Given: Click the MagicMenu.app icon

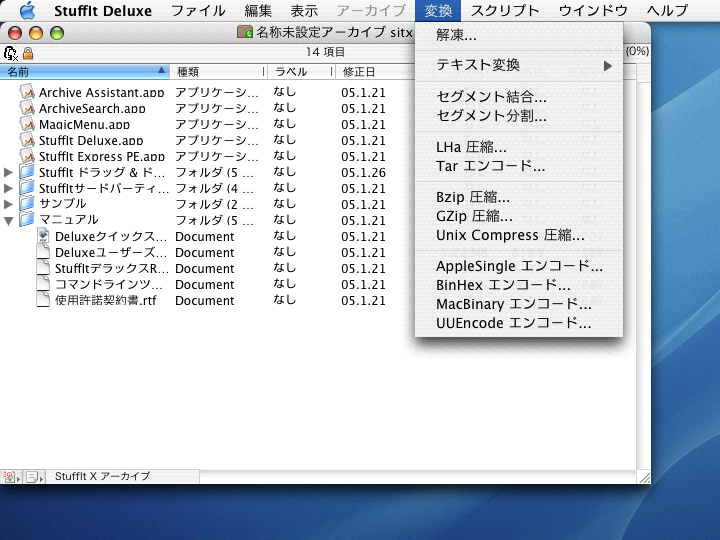Looking at the screenshot, I should click(x=28, y=124).
